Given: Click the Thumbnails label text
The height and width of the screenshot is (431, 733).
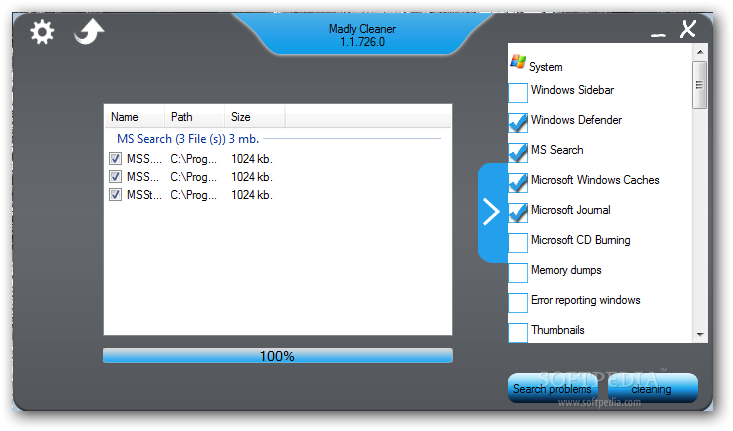Looking at the screenshot, I should pos(558,330).
